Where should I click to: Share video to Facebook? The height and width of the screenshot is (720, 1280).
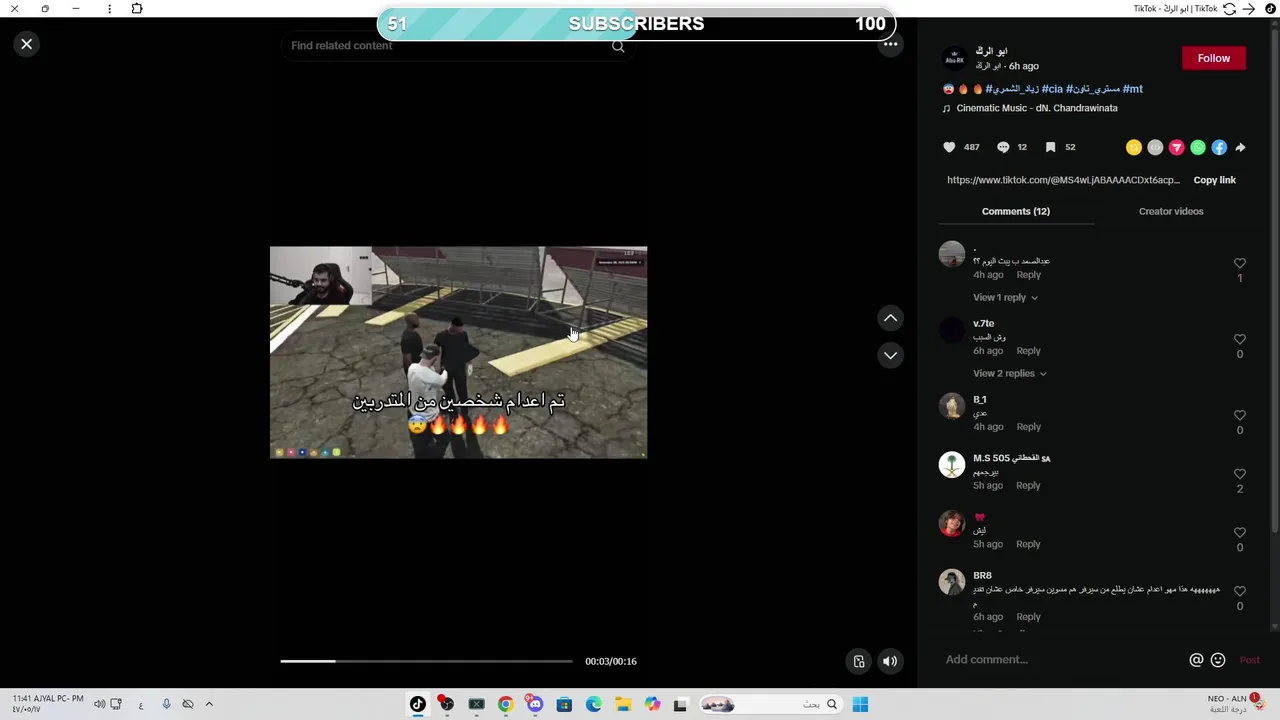pos(1219,147)
